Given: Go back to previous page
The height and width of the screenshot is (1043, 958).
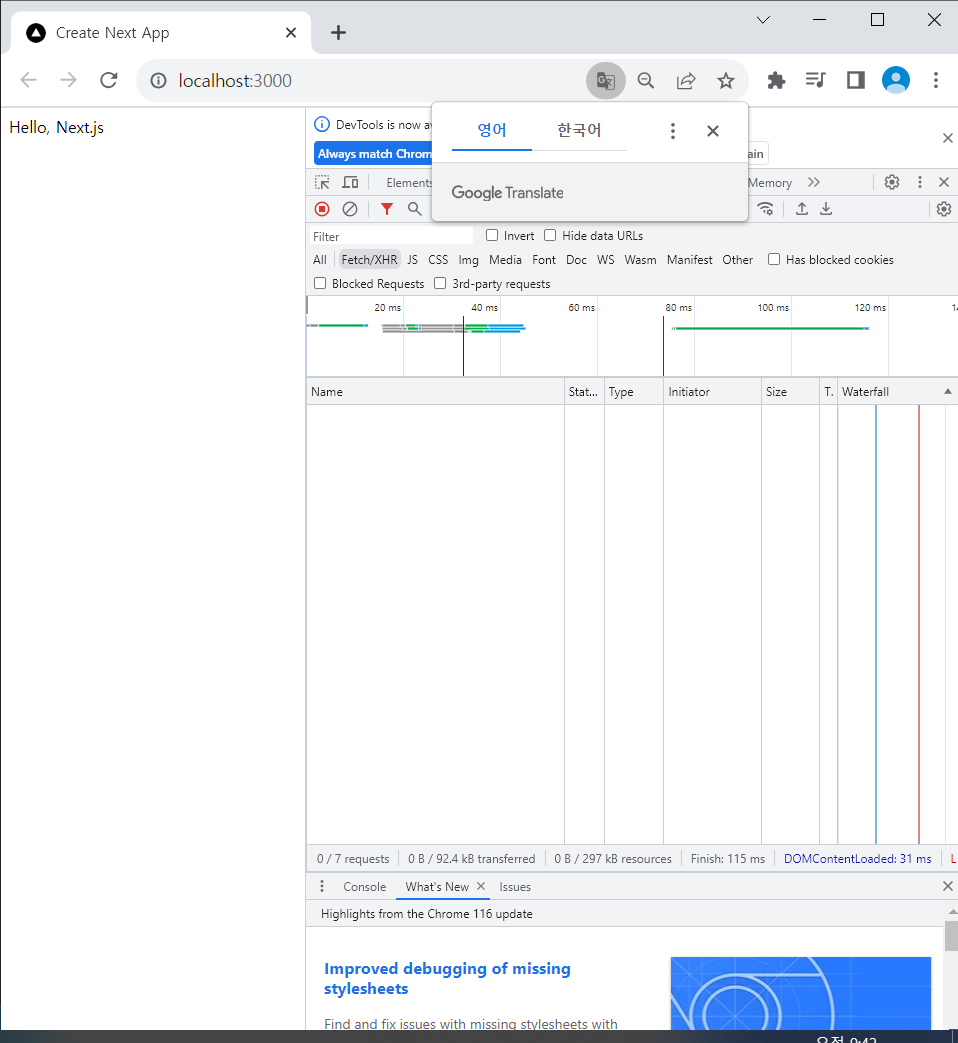Looking at the screenshot, I should point(29,80).
